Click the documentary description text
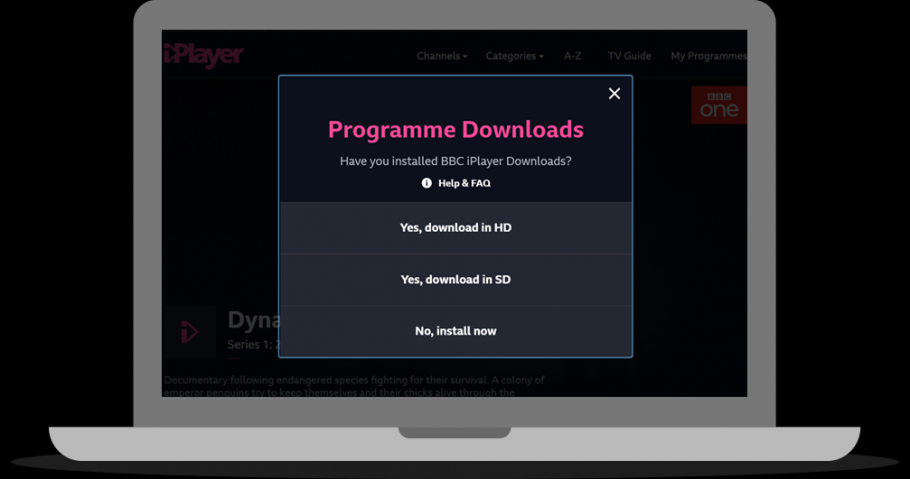The width and height of the screenshot is (910, 479). coord(354,386)
